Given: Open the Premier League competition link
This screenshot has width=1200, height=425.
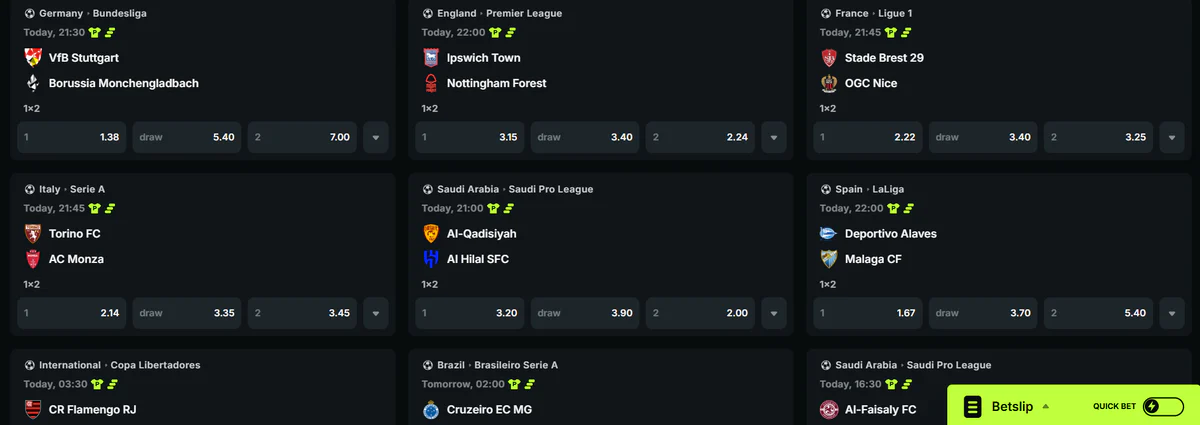Looking at the screenshot, I should tap(526, 13).
